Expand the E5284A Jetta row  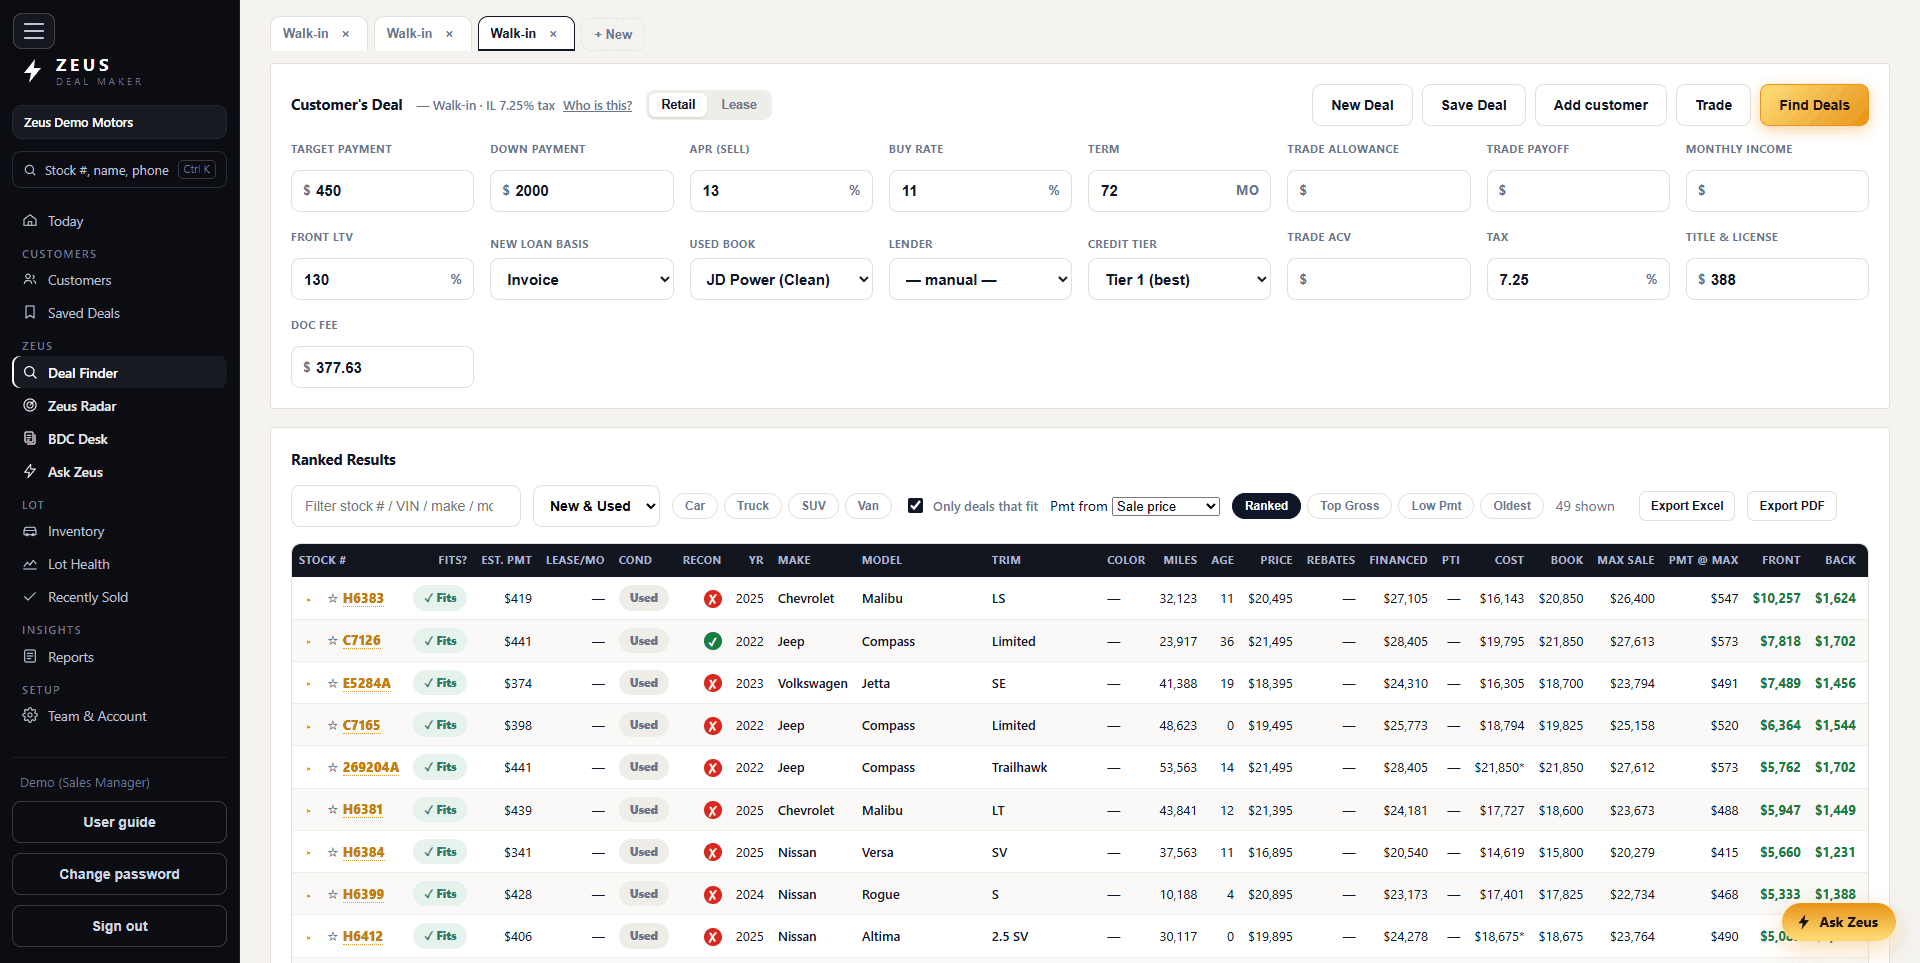tap(308, 684)
